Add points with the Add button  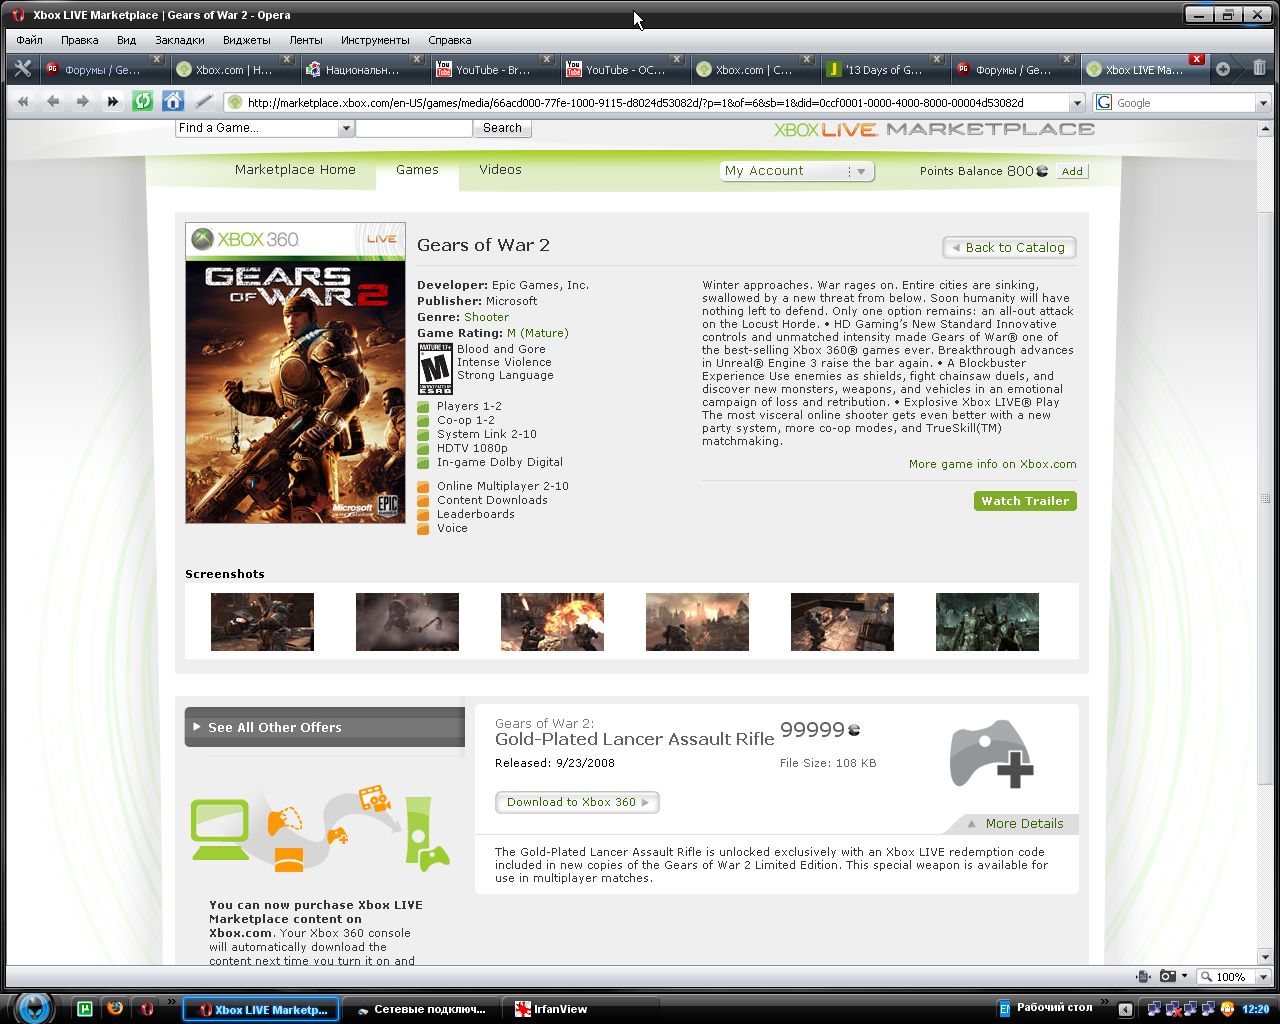click(1072, 171)
